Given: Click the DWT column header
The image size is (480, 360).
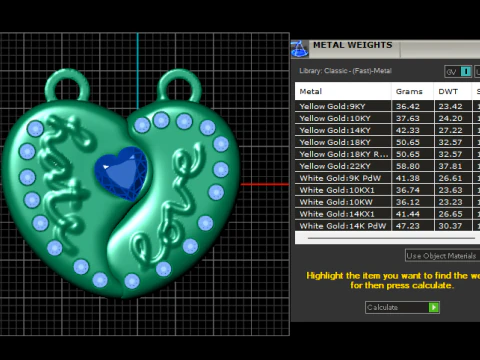Looking at the screenshot, I should coord(453,91).
